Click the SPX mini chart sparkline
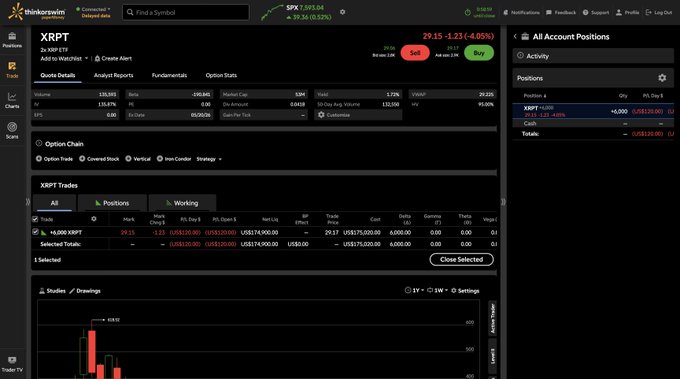680x379 pixels. point(272,13)
